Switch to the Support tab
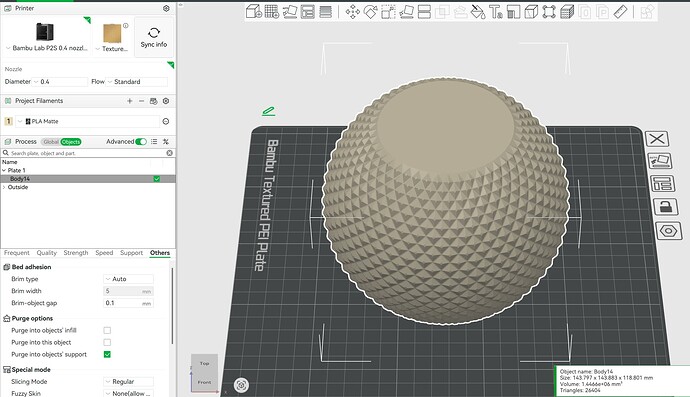This screenshot has height=397, width=690. tap(132, 253)
